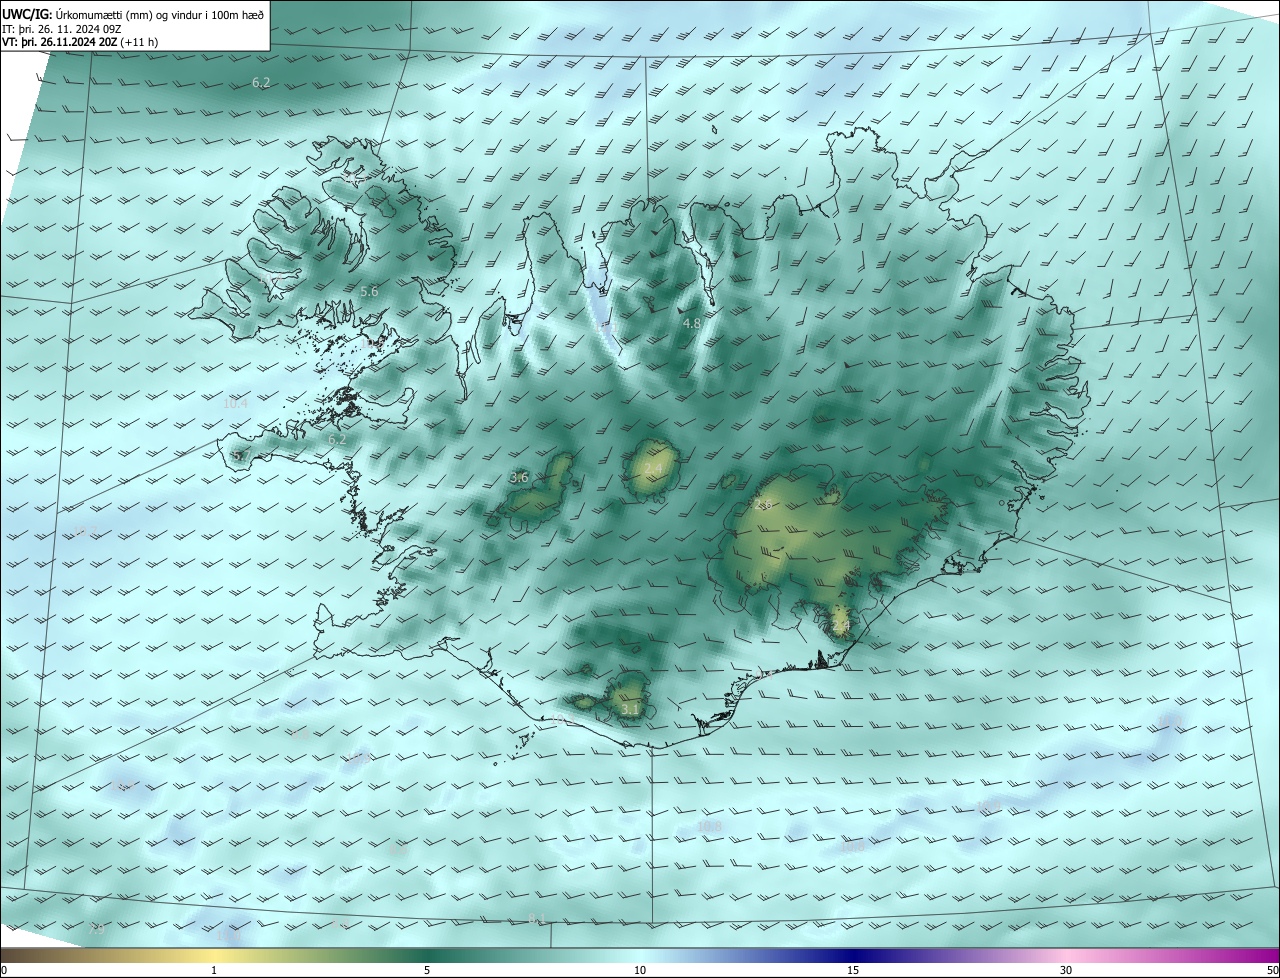
Task: Click the colorbar tick label '1'
Action: [x=214, y=970]
